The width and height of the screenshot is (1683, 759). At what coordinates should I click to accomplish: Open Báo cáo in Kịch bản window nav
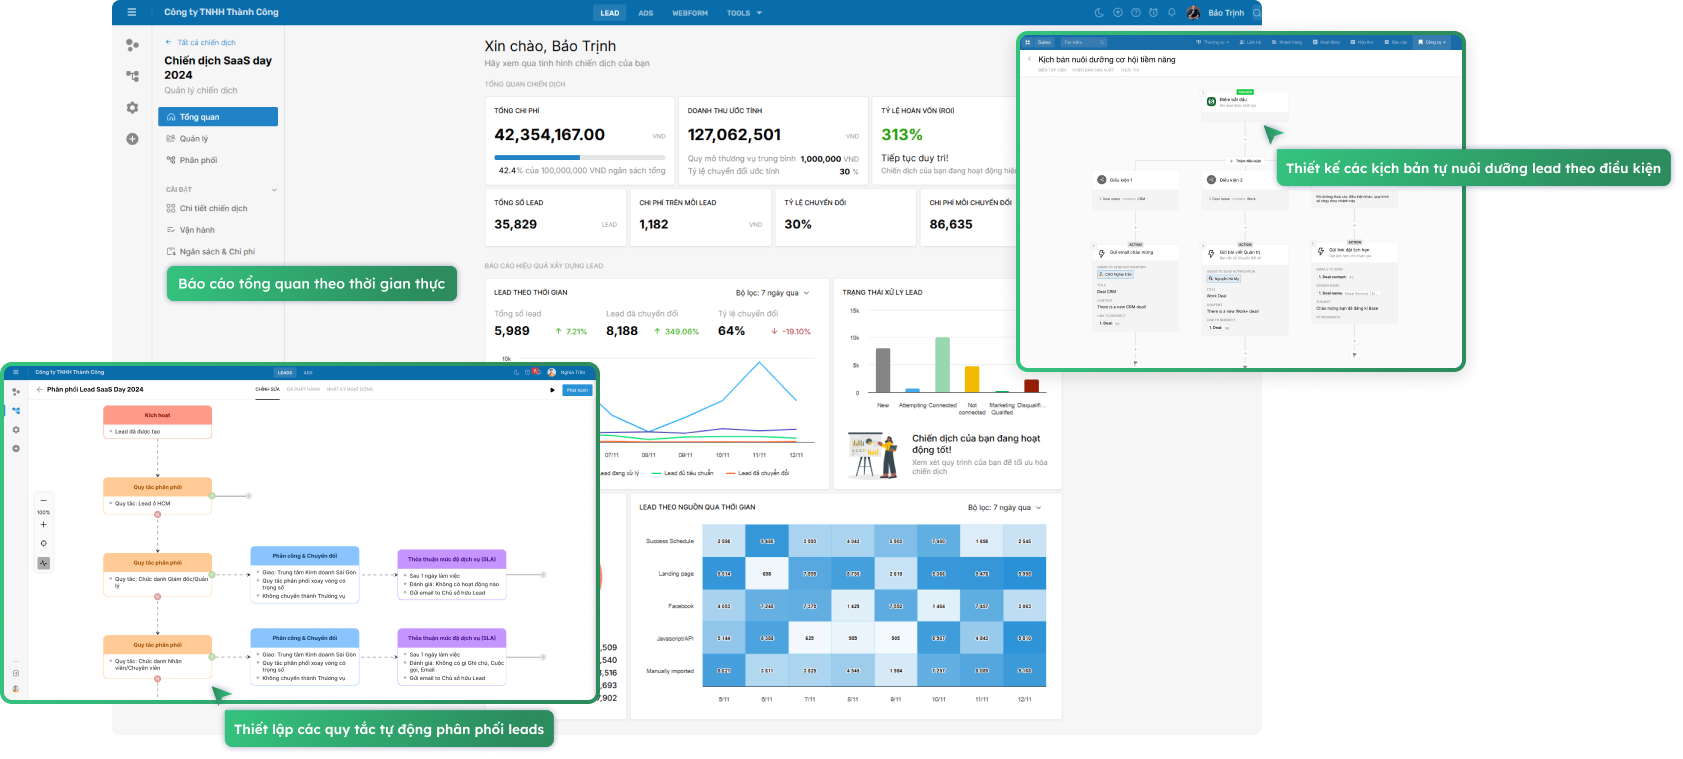click(x=1396, y=42)
